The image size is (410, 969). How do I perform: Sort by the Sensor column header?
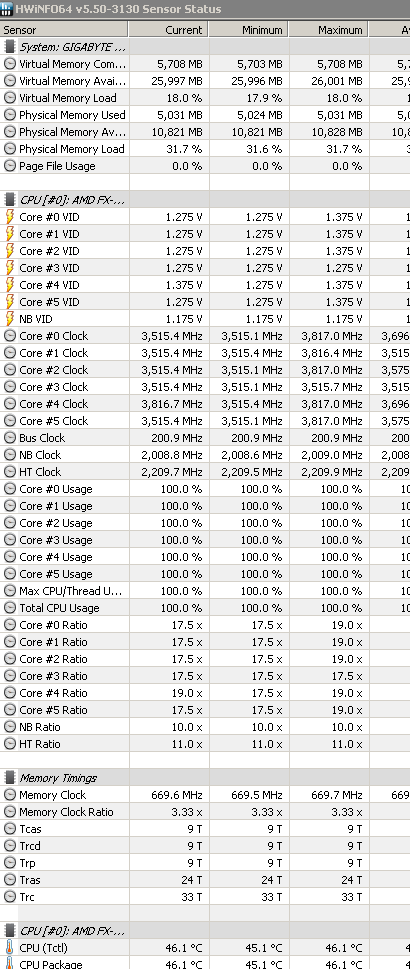pyautogui.click(x=64, y=30)
